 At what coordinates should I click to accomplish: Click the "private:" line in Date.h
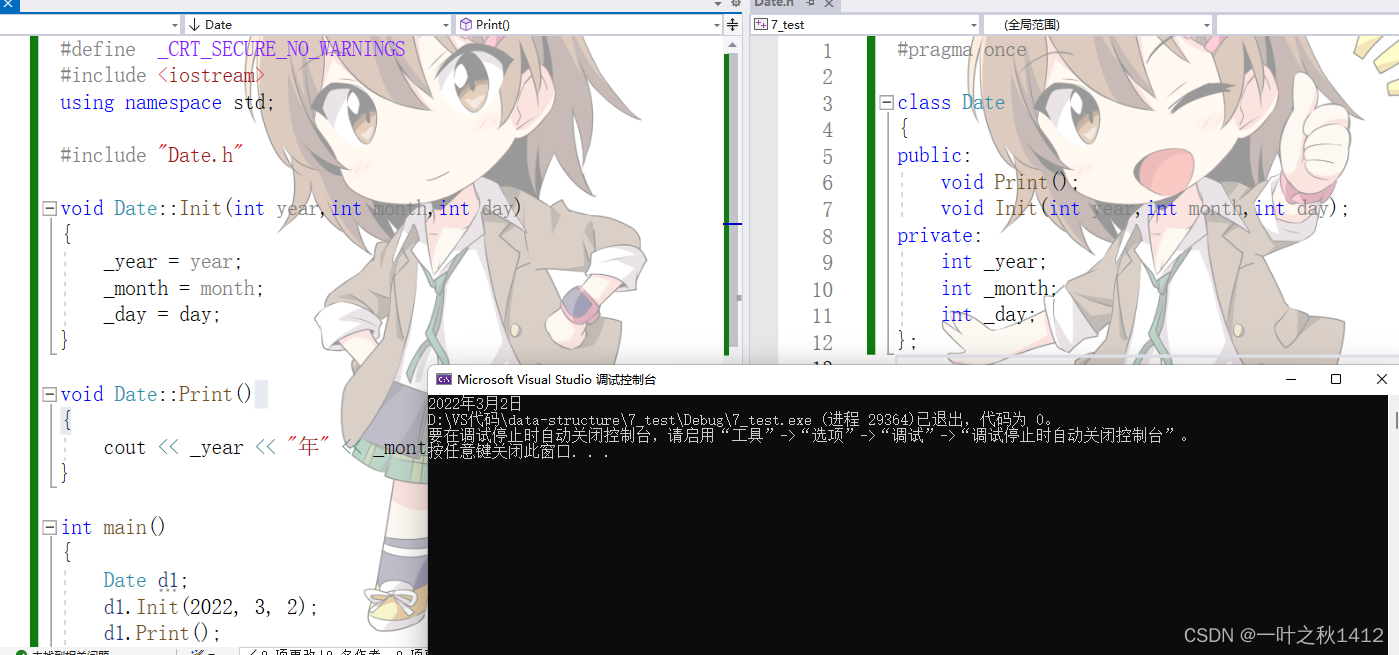pos(940,235)
